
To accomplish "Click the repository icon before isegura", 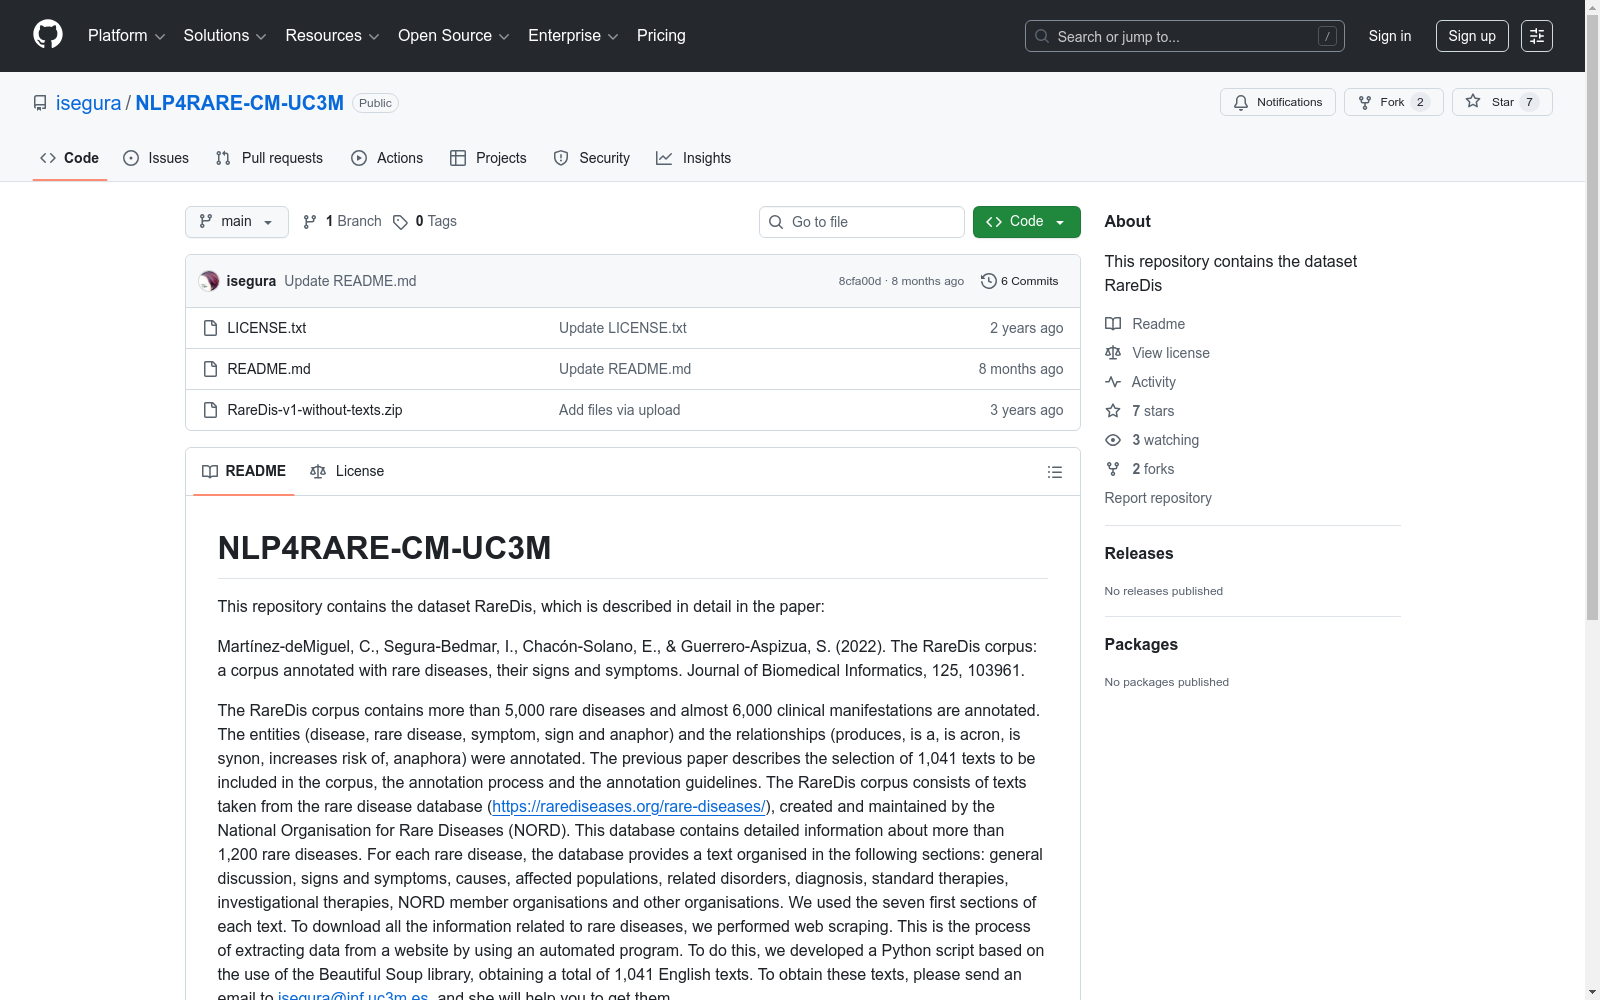I will (40, 103).
